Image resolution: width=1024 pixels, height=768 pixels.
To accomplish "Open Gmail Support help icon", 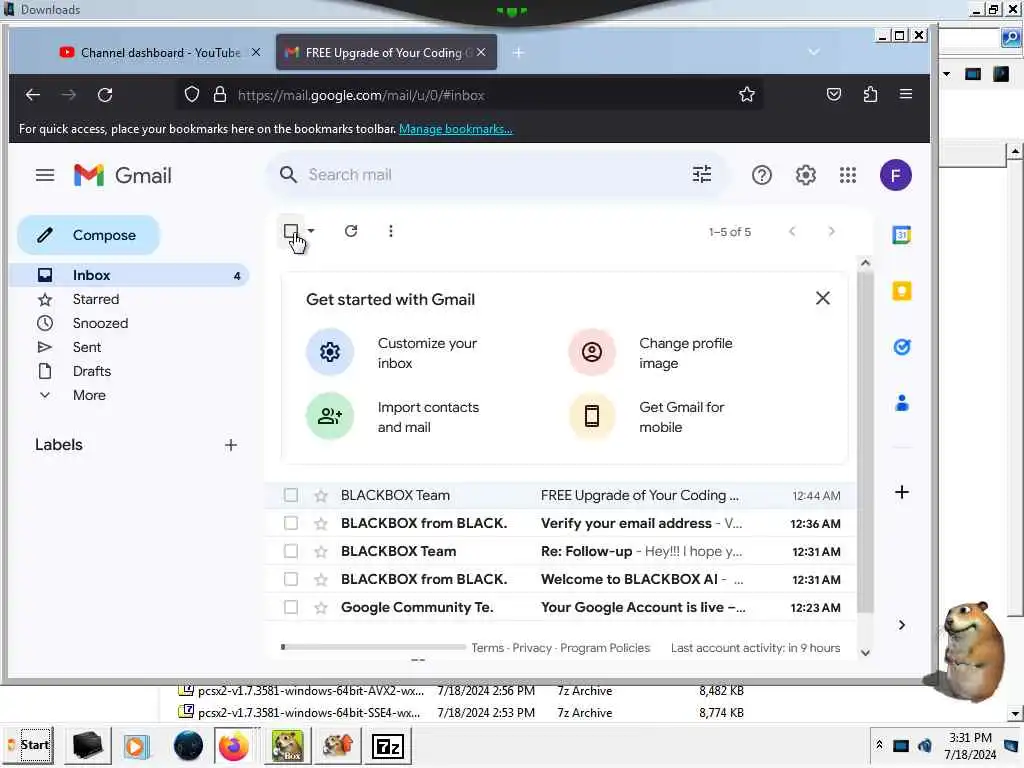I will [x=761, y=175].
